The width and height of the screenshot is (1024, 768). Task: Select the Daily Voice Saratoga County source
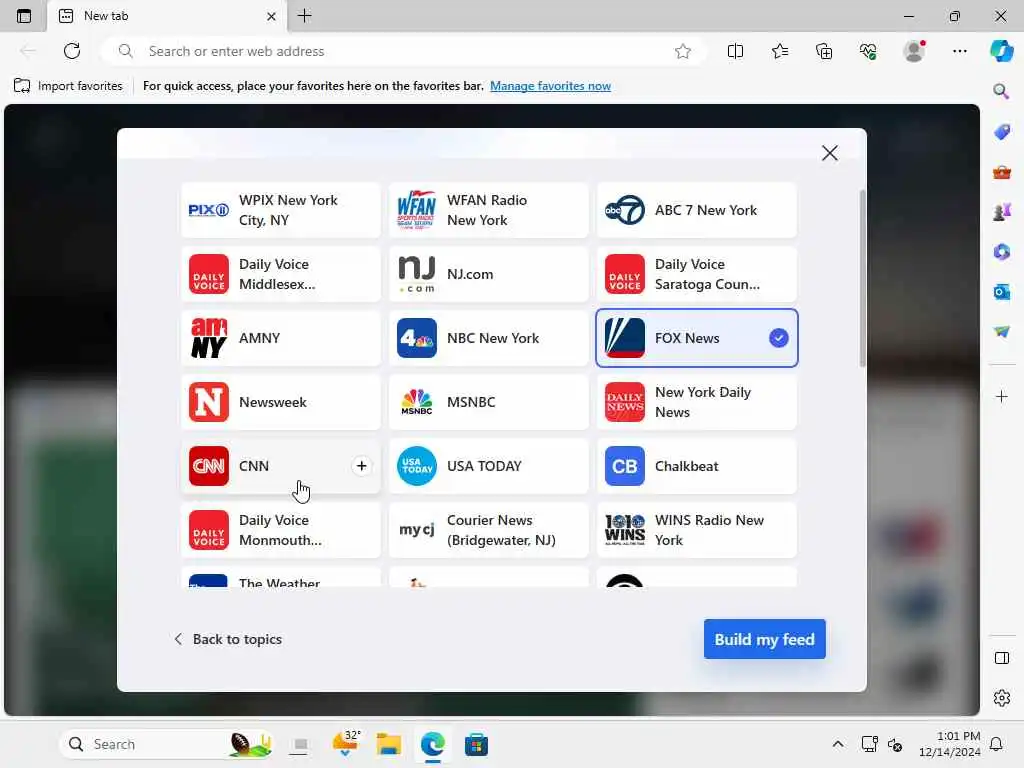(x=697, y=274)
